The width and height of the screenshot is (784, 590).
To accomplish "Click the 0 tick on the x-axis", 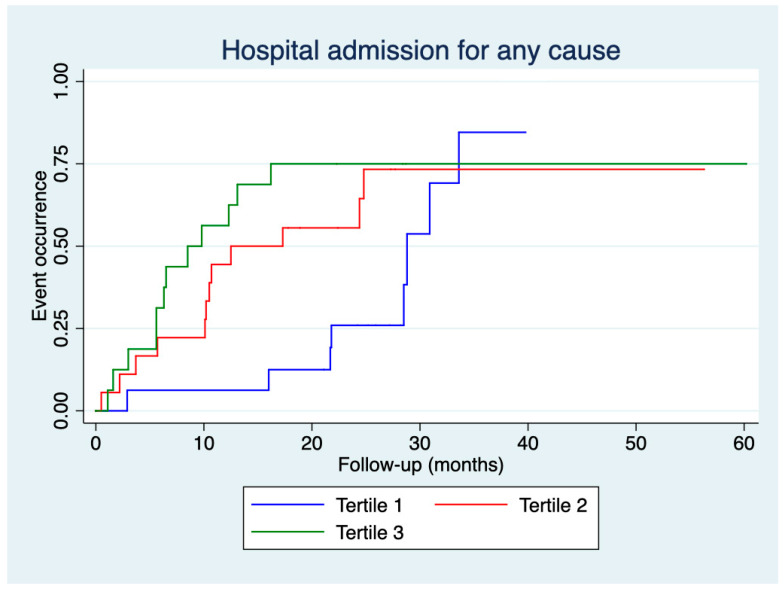I will 96,443.
